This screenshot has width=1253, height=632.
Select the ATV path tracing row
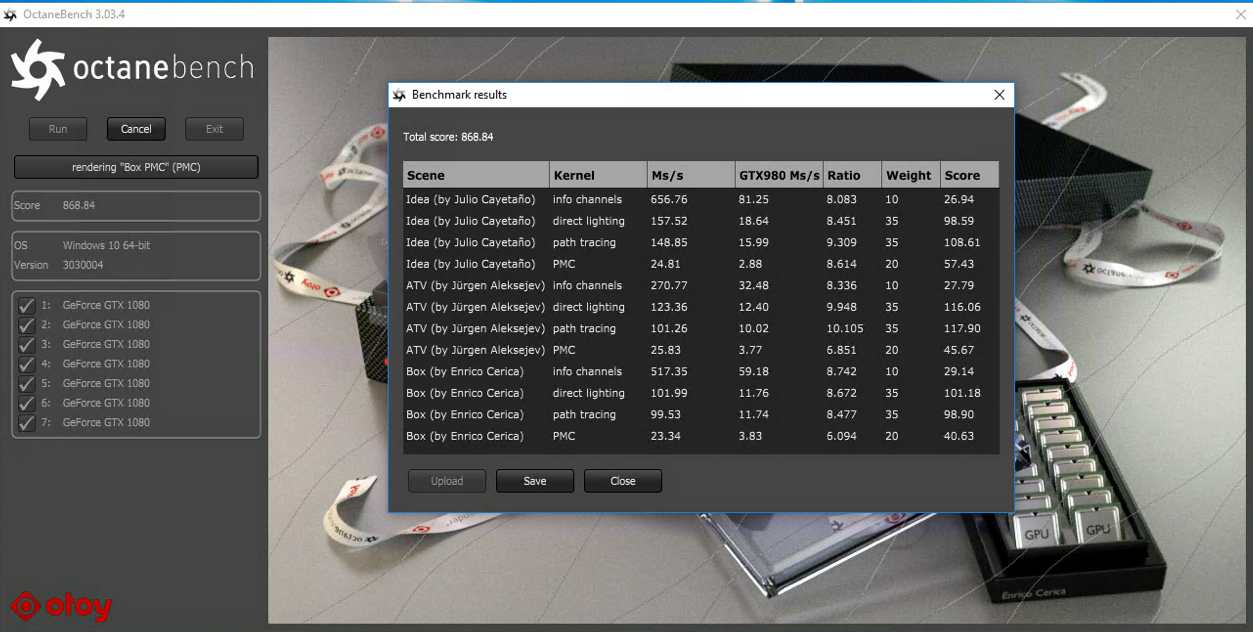[x=700, y=328]
